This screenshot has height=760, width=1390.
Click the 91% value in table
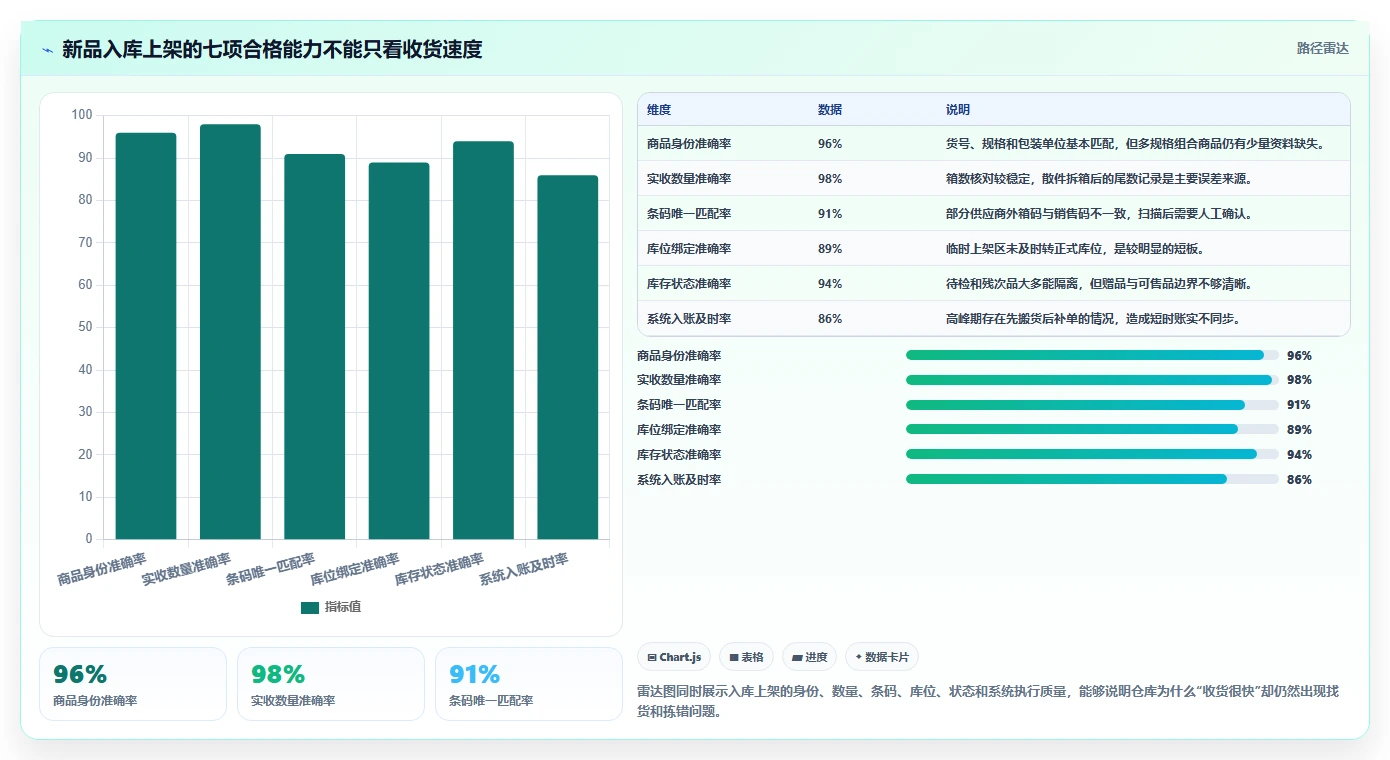coord(830,213)
